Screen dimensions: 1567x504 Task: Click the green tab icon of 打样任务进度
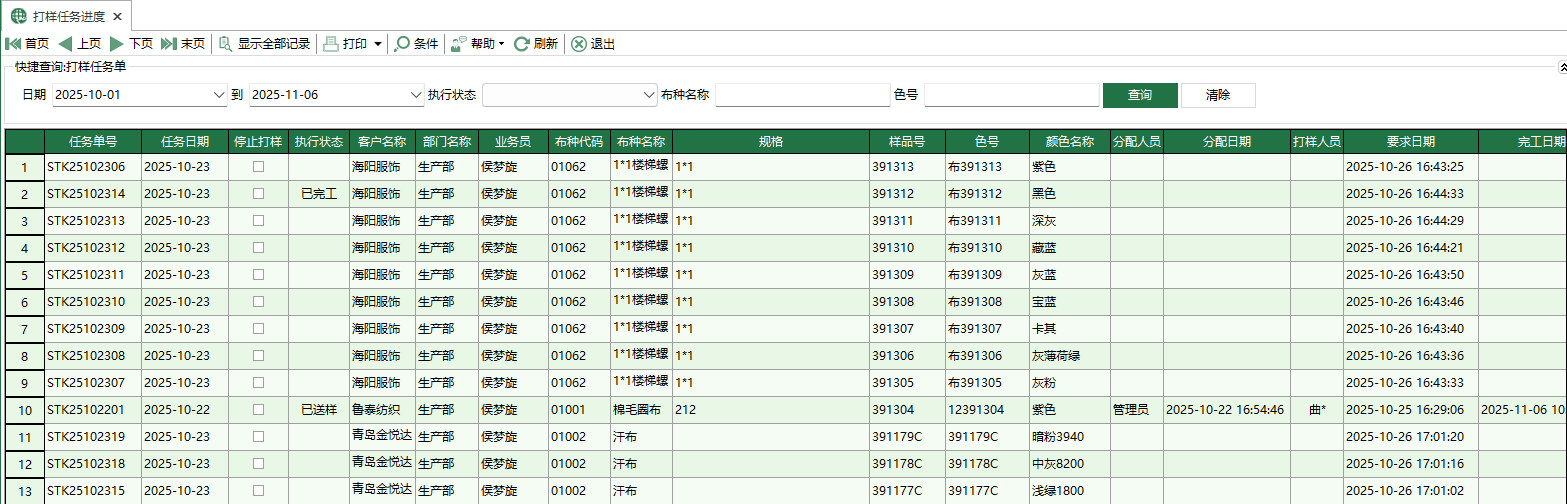(x=18, y=16)
